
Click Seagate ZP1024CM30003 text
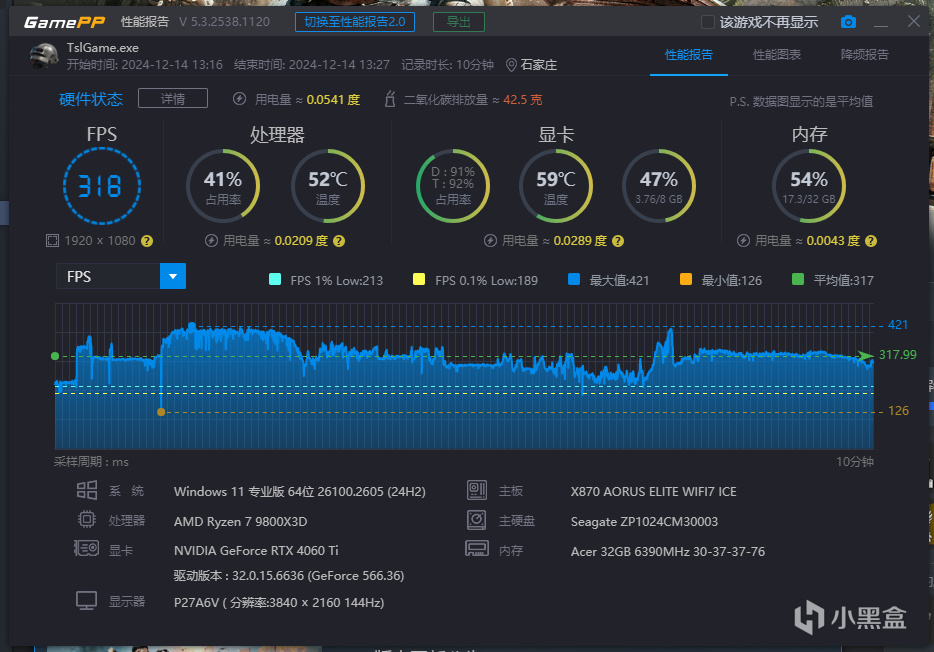(645, 522)
